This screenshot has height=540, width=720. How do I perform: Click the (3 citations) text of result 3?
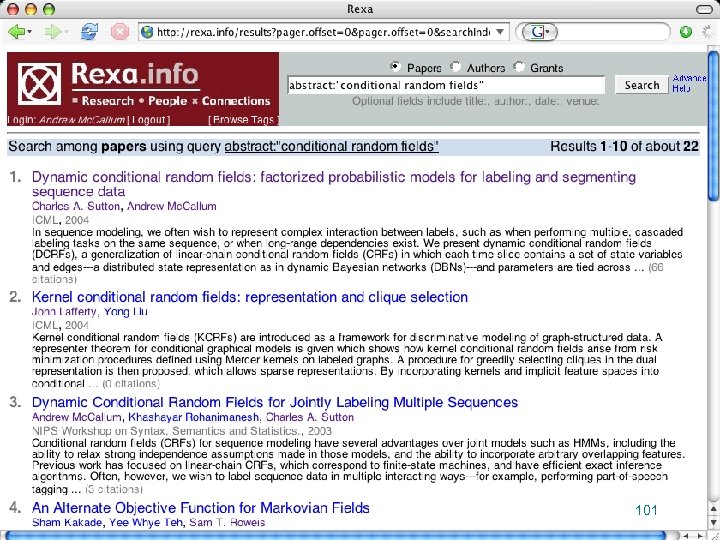114,489
